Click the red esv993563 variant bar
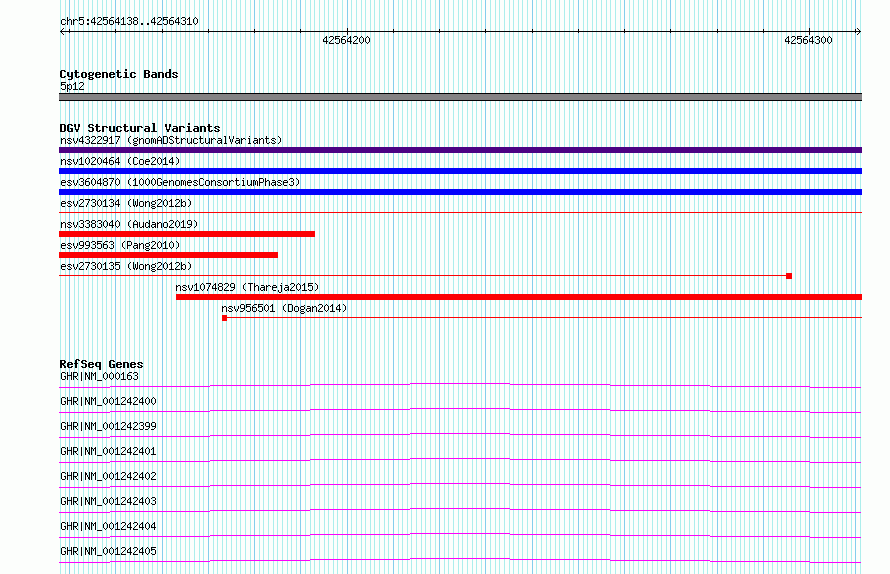Image resolution: width=890 pixels, height=574 pixels. point(169,255)
